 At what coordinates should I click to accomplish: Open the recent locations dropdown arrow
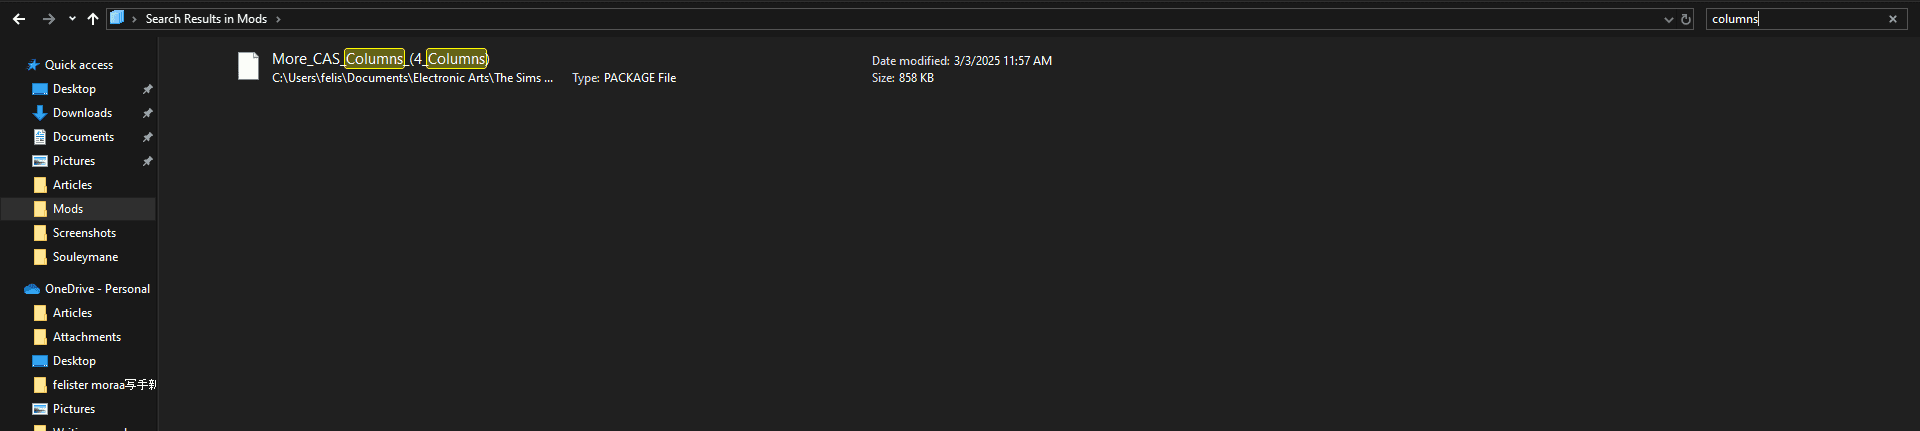(x=72, y=19)
